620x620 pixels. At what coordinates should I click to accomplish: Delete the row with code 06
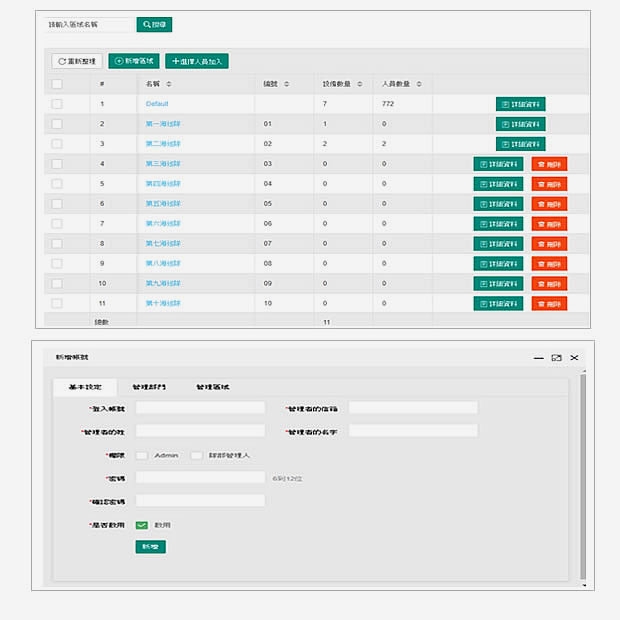(x=549, y=224)
